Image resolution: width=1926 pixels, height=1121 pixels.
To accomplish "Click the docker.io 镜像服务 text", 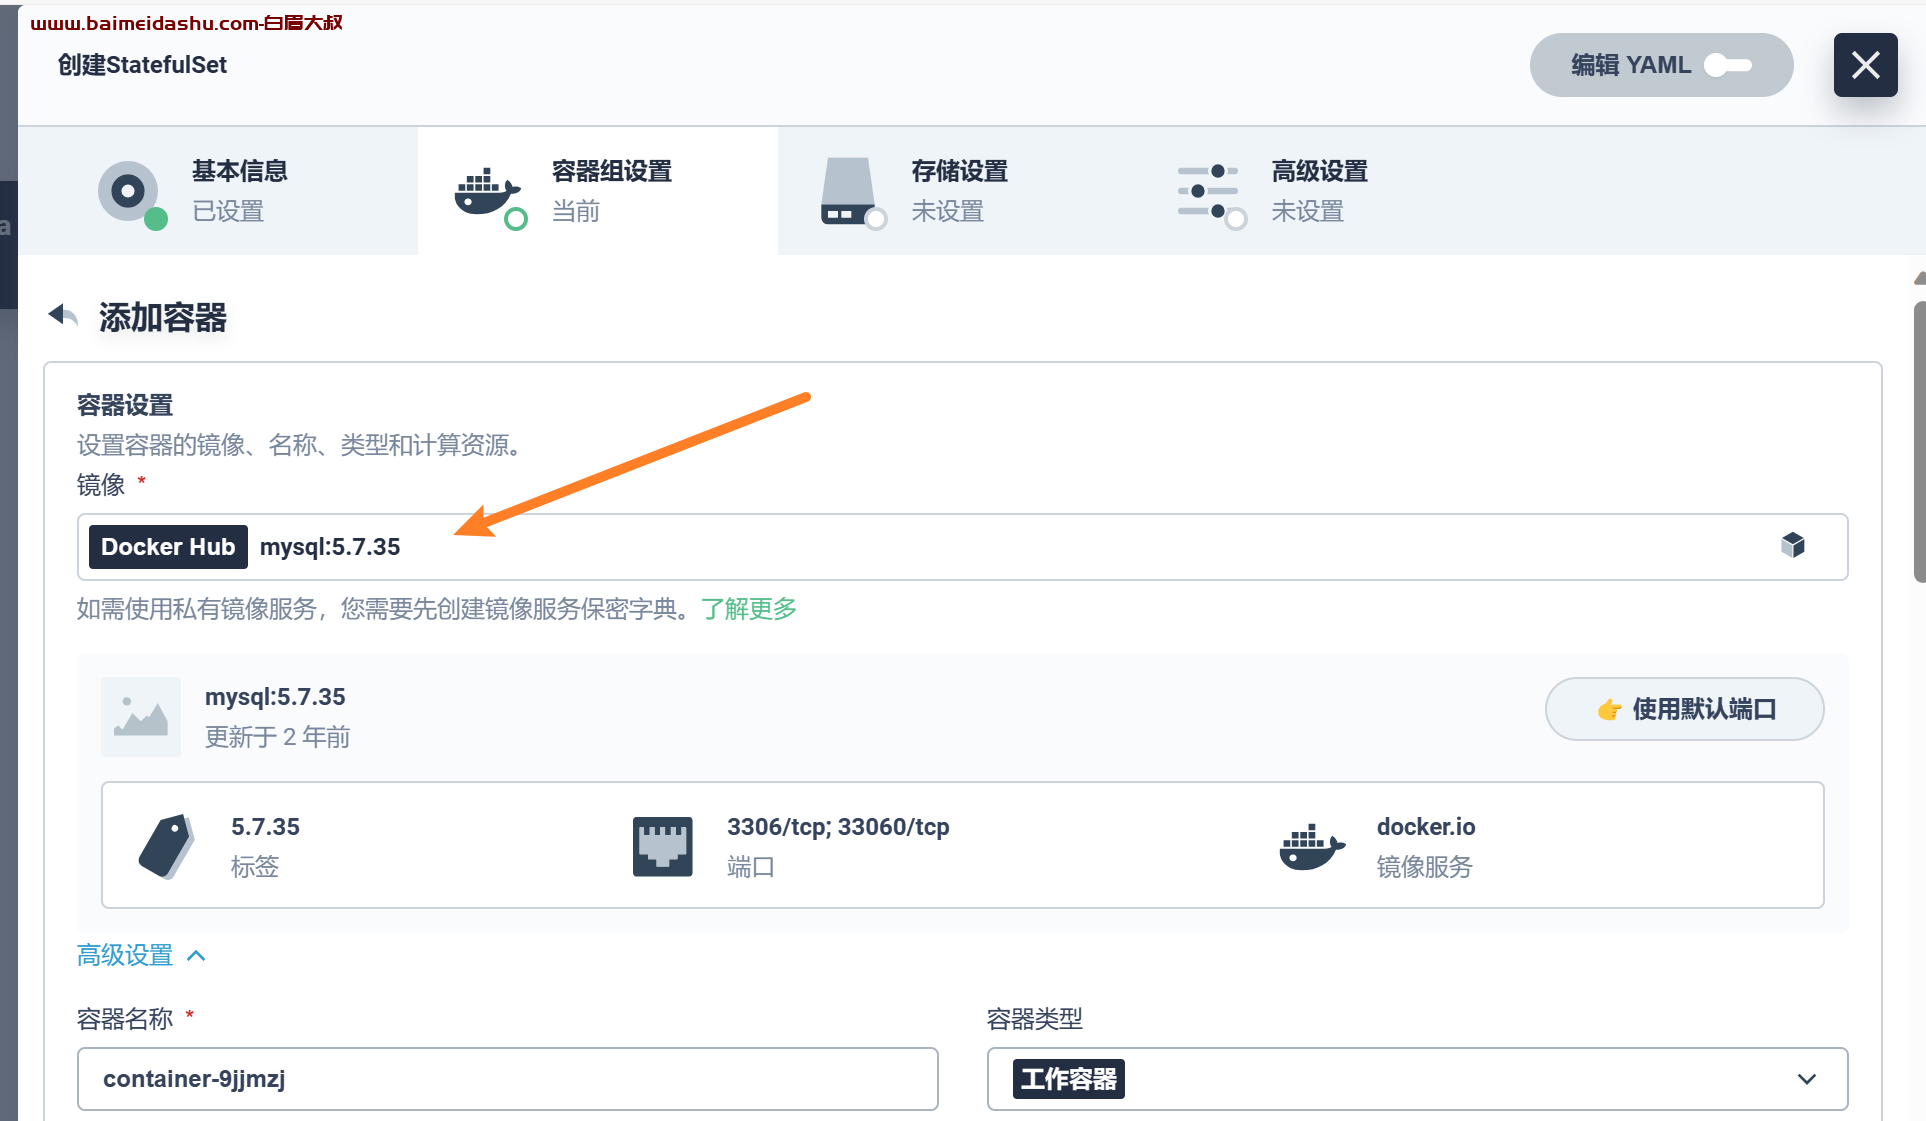I will [1426, 846].
